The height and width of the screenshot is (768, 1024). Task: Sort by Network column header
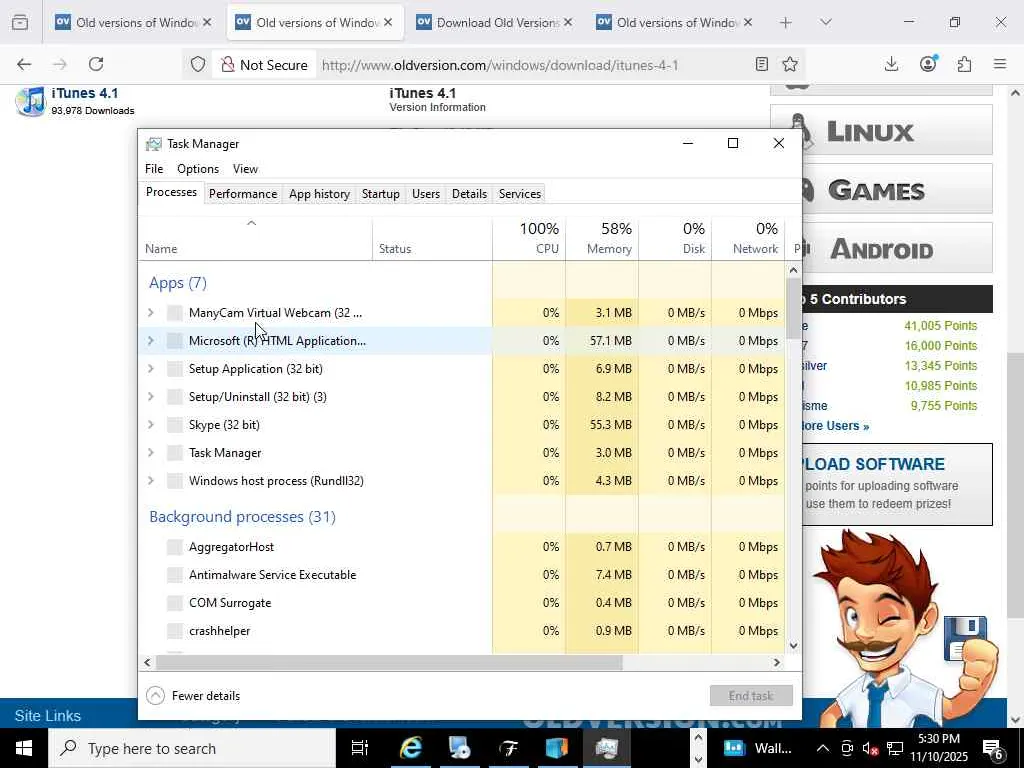pos(748,238)
